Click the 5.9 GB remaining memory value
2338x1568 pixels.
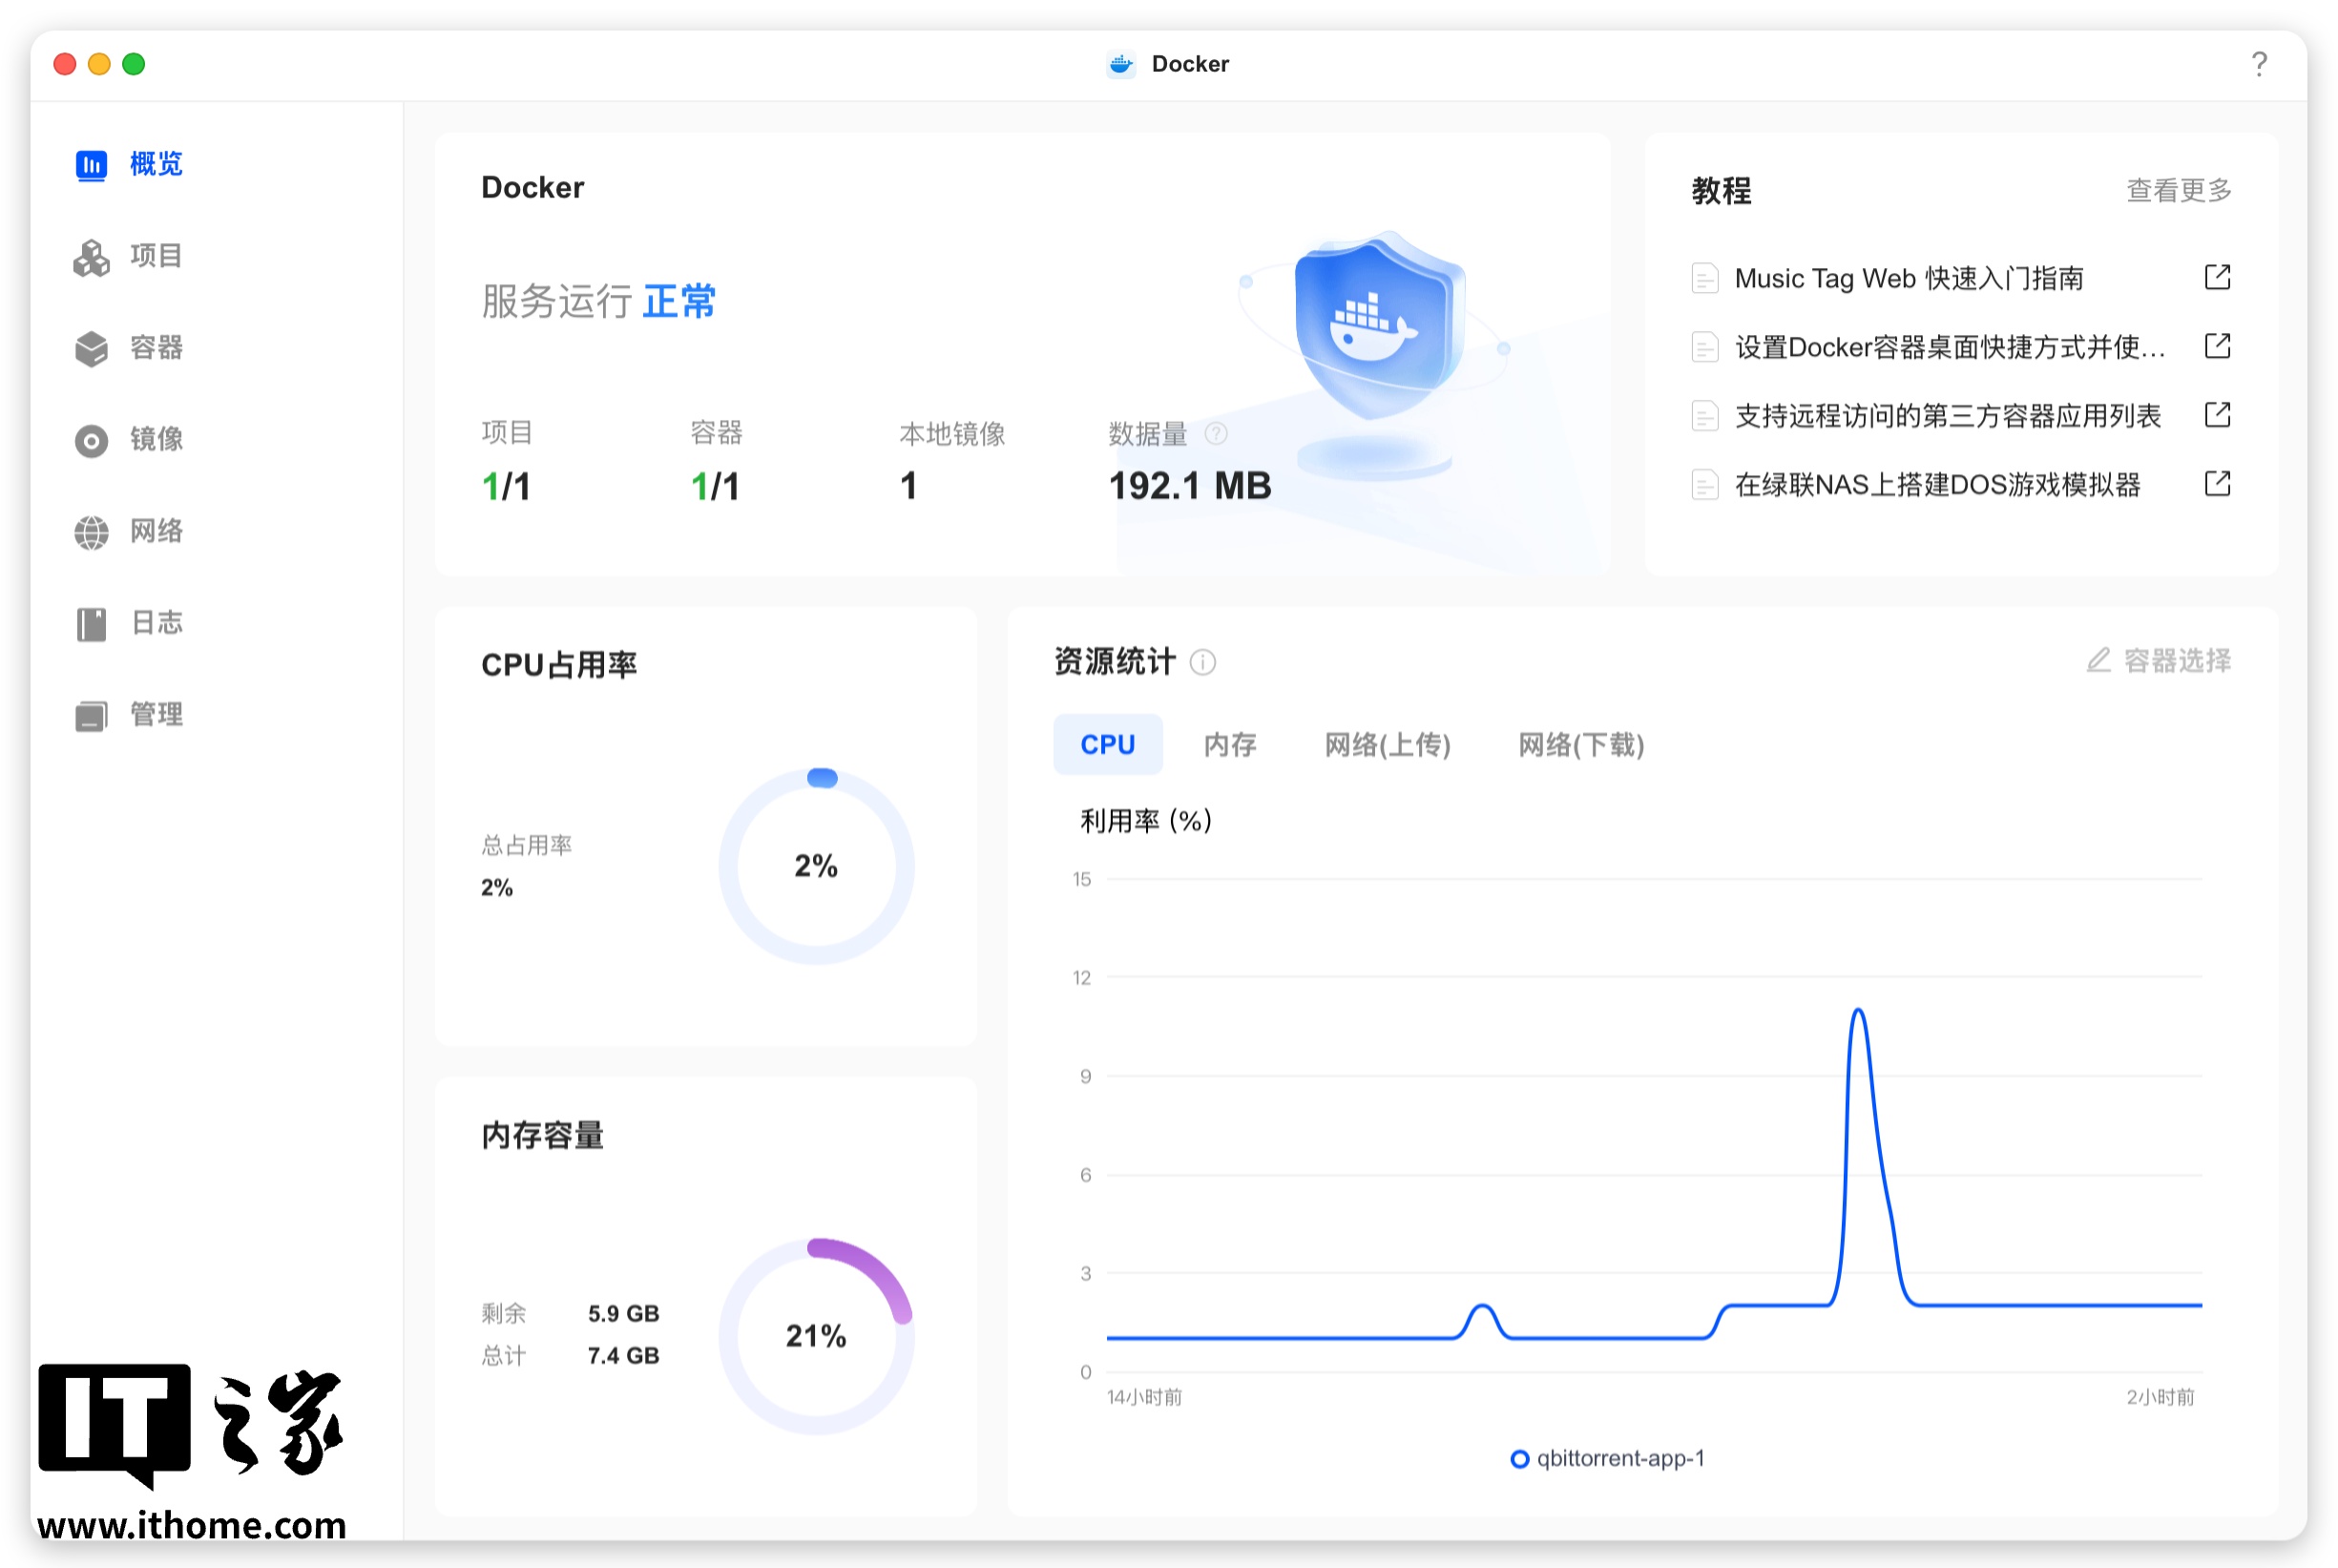(623, 1314)
